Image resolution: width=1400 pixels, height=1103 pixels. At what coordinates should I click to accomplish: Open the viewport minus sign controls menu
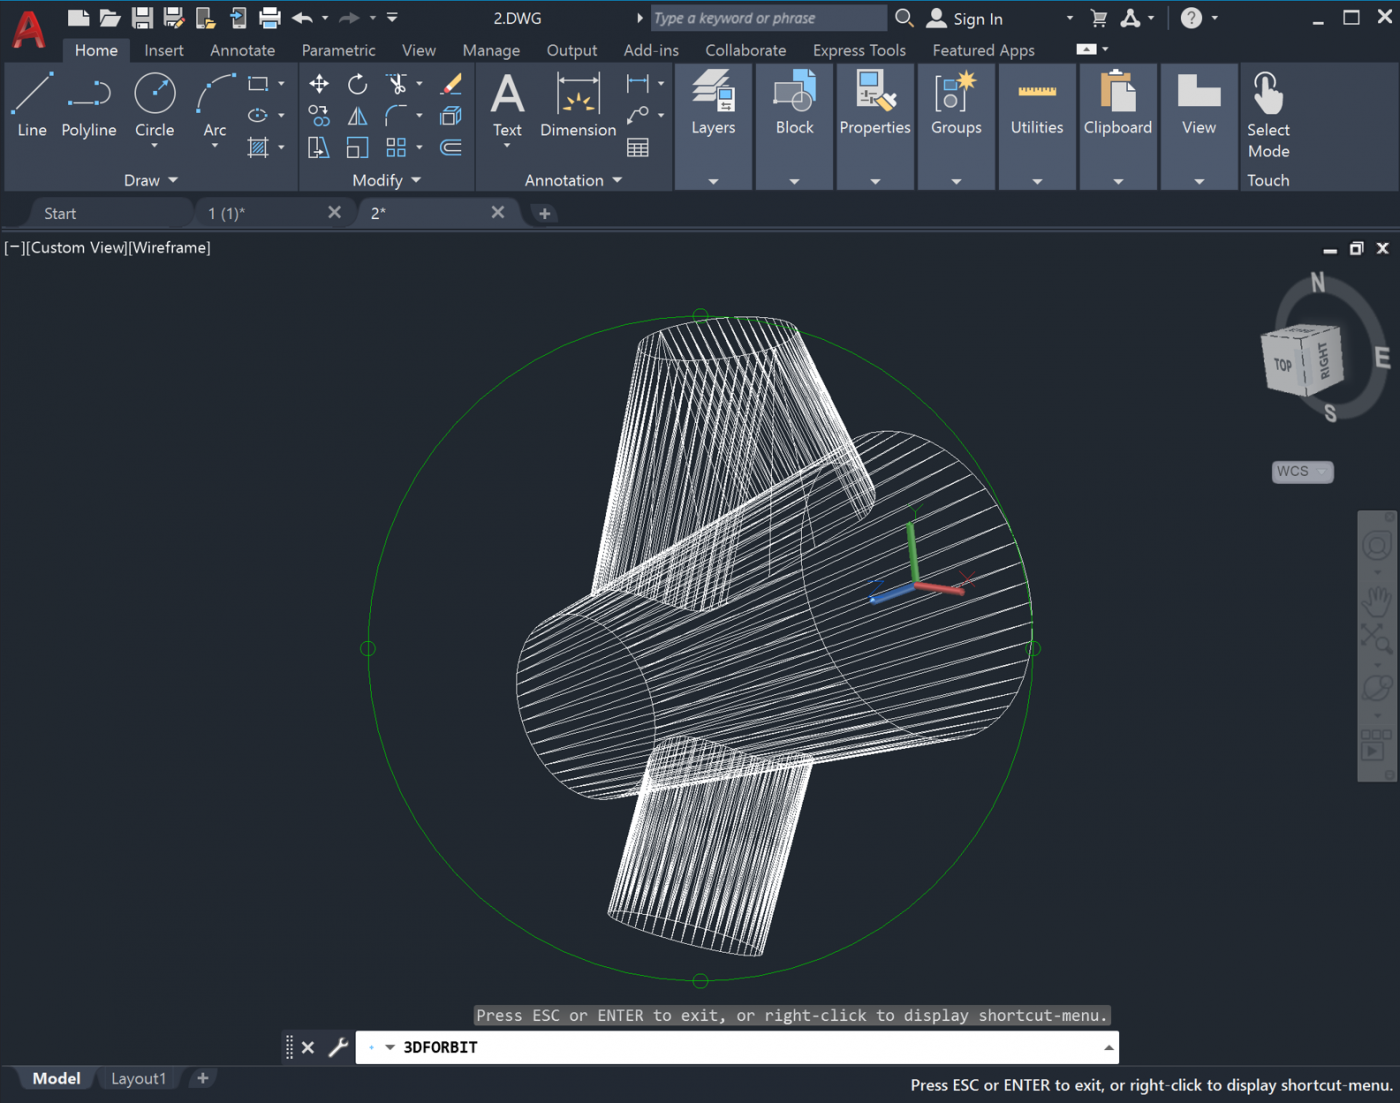click(15, 248)
